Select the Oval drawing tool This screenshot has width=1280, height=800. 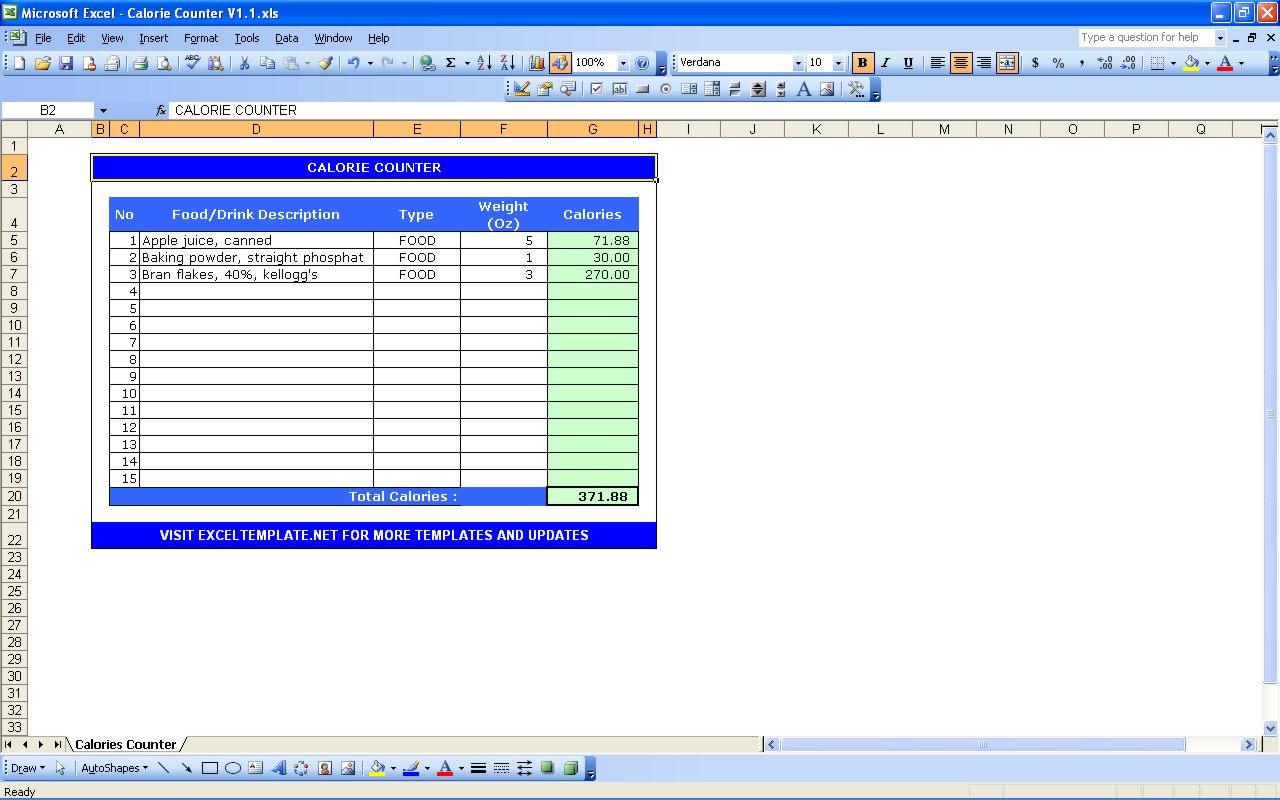click(233, 768)
